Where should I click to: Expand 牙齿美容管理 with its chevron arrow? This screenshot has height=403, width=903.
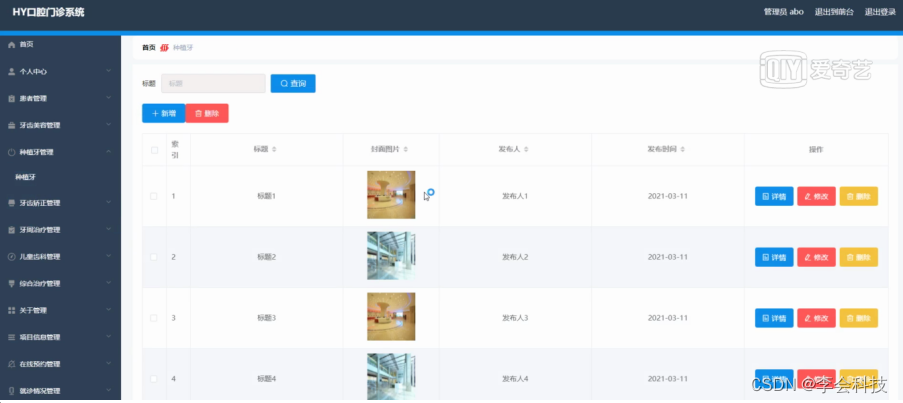pos(109,125)
